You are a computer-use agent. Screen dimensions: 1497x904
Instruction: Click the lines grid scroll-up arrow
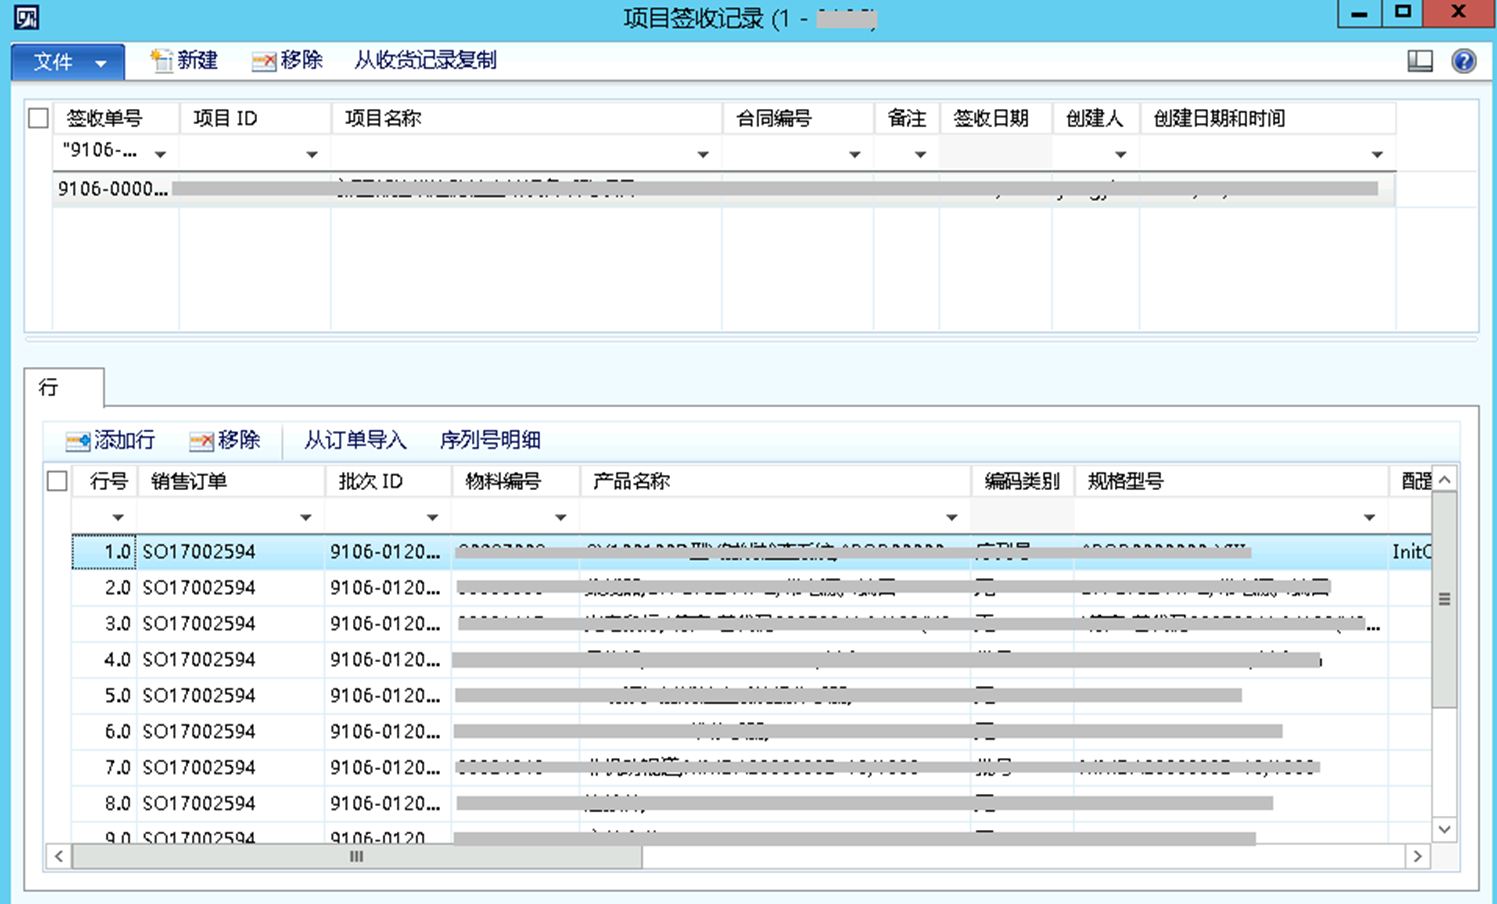click(1444, 480)
